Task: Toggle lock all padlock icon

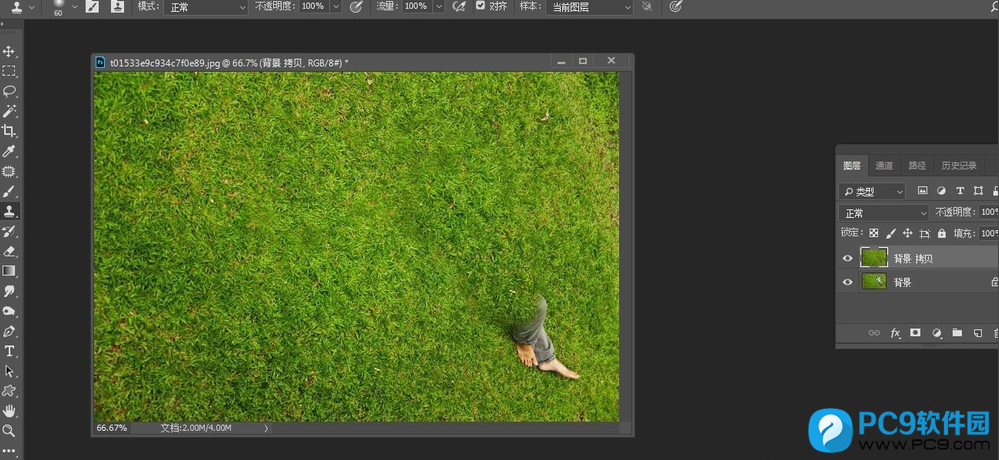Action: (942, 233)
